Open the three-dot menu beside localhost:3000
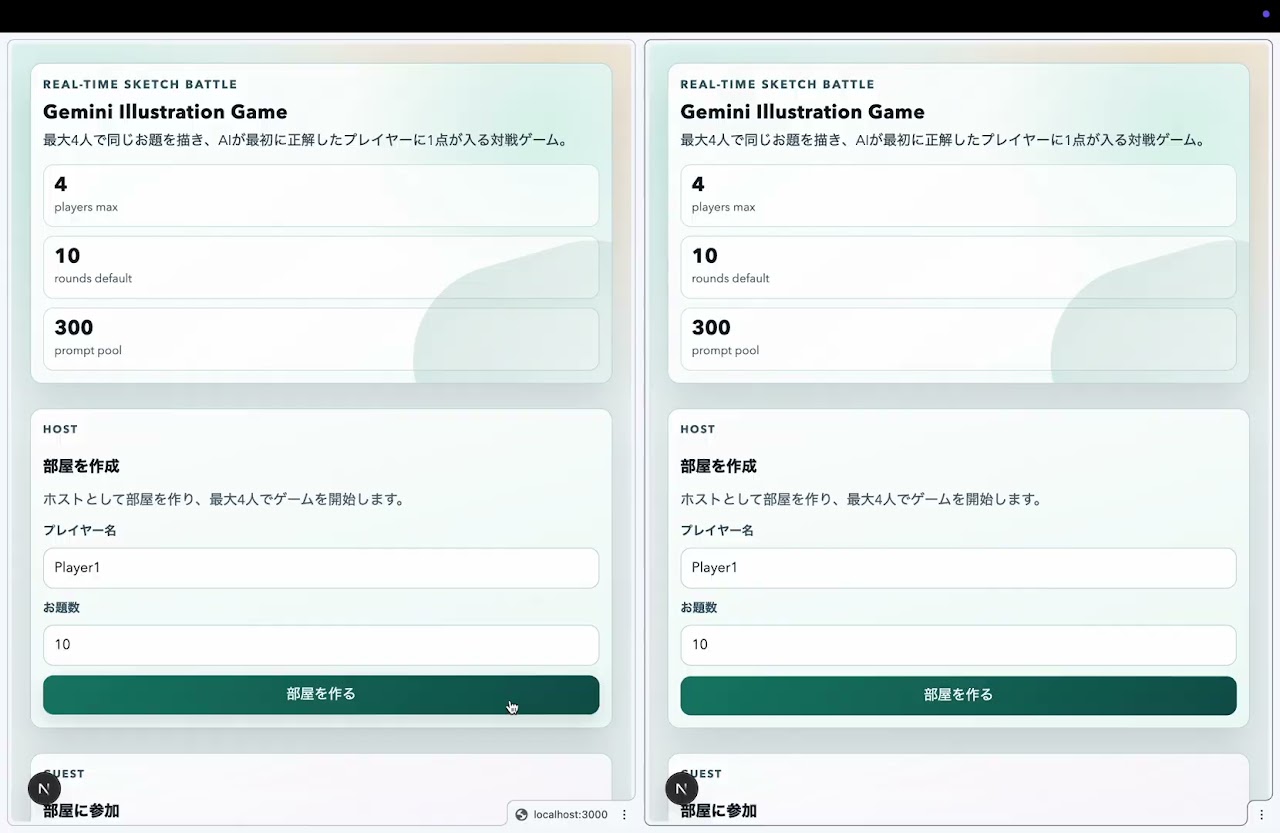Screen dimensions: 1280x833 click(625, 814)
